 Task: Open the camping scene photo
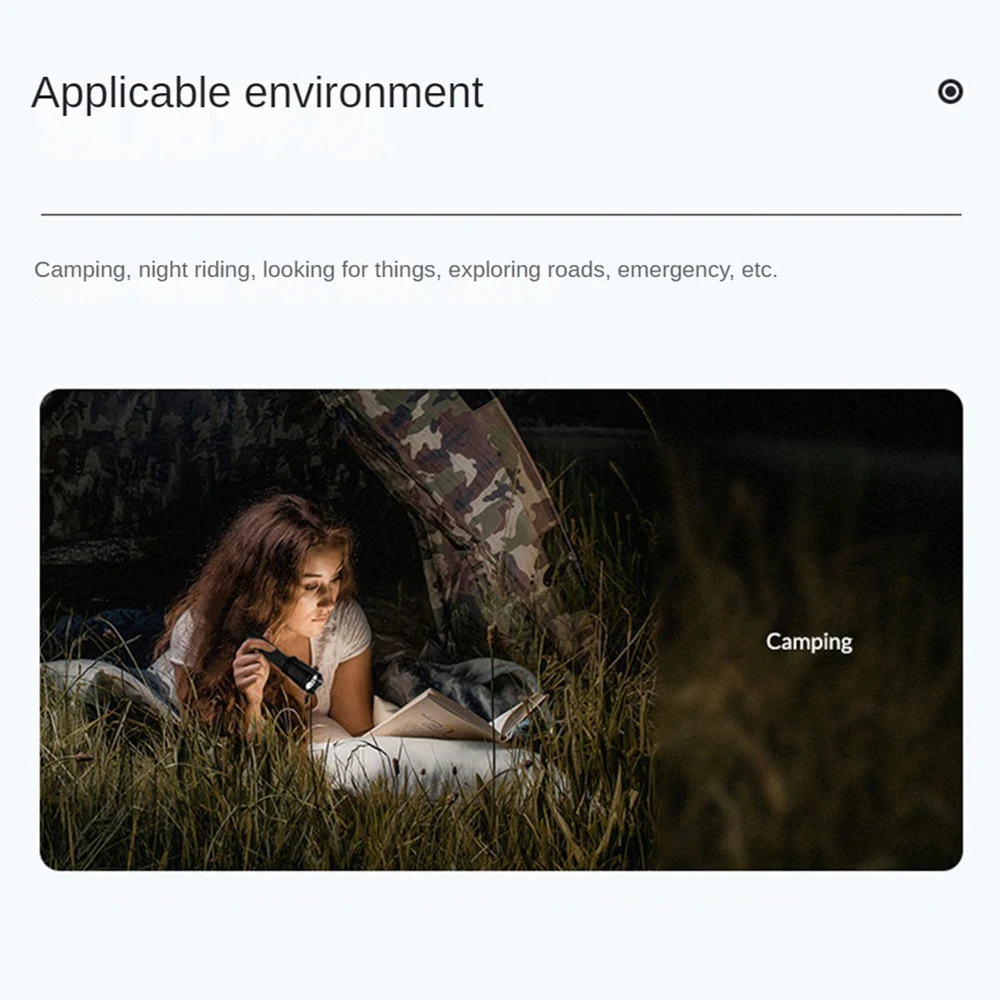pyautogui.click(x=501, y=629)
